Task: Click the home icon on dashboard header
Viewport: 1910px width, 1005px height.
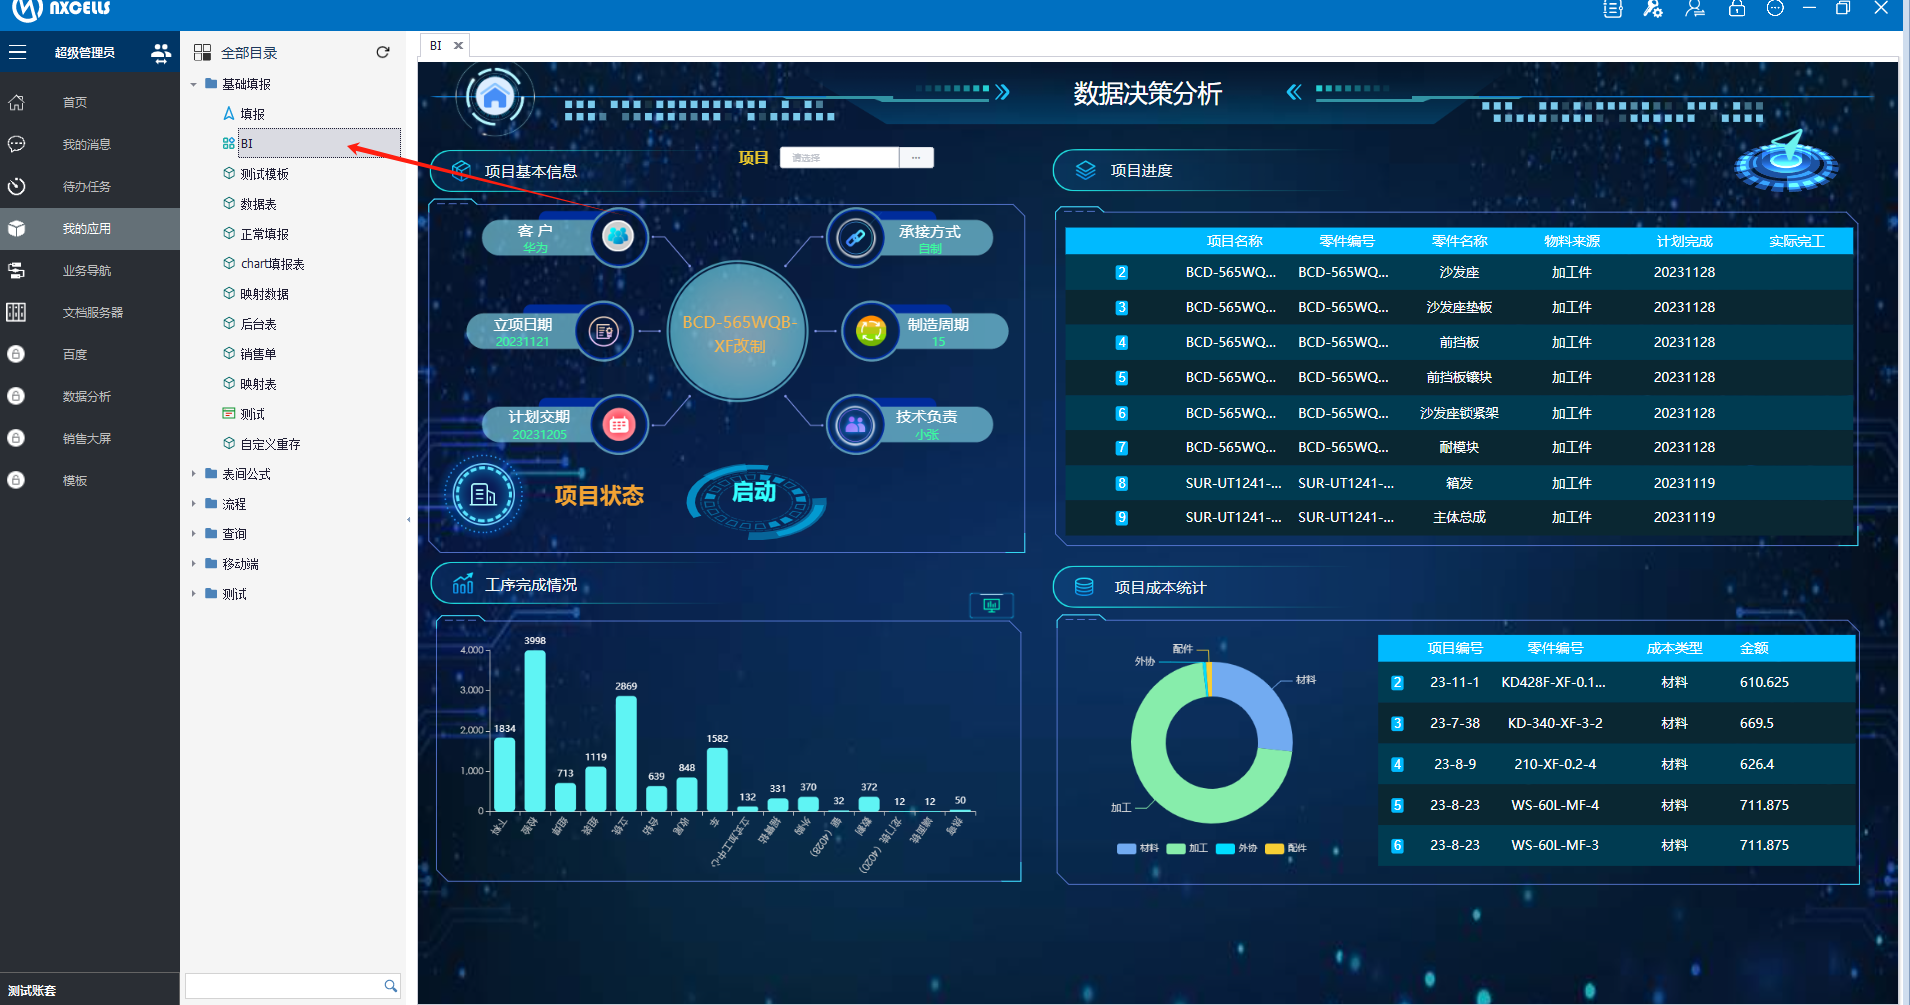Action: coord(495,97)
